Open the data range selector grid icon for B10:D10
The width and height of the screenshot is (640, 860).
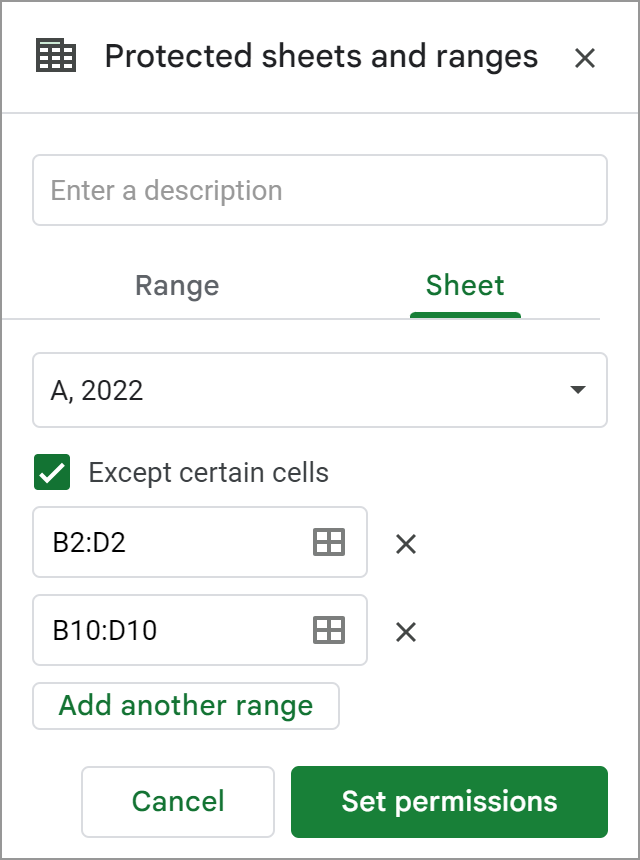coord(329,630)
